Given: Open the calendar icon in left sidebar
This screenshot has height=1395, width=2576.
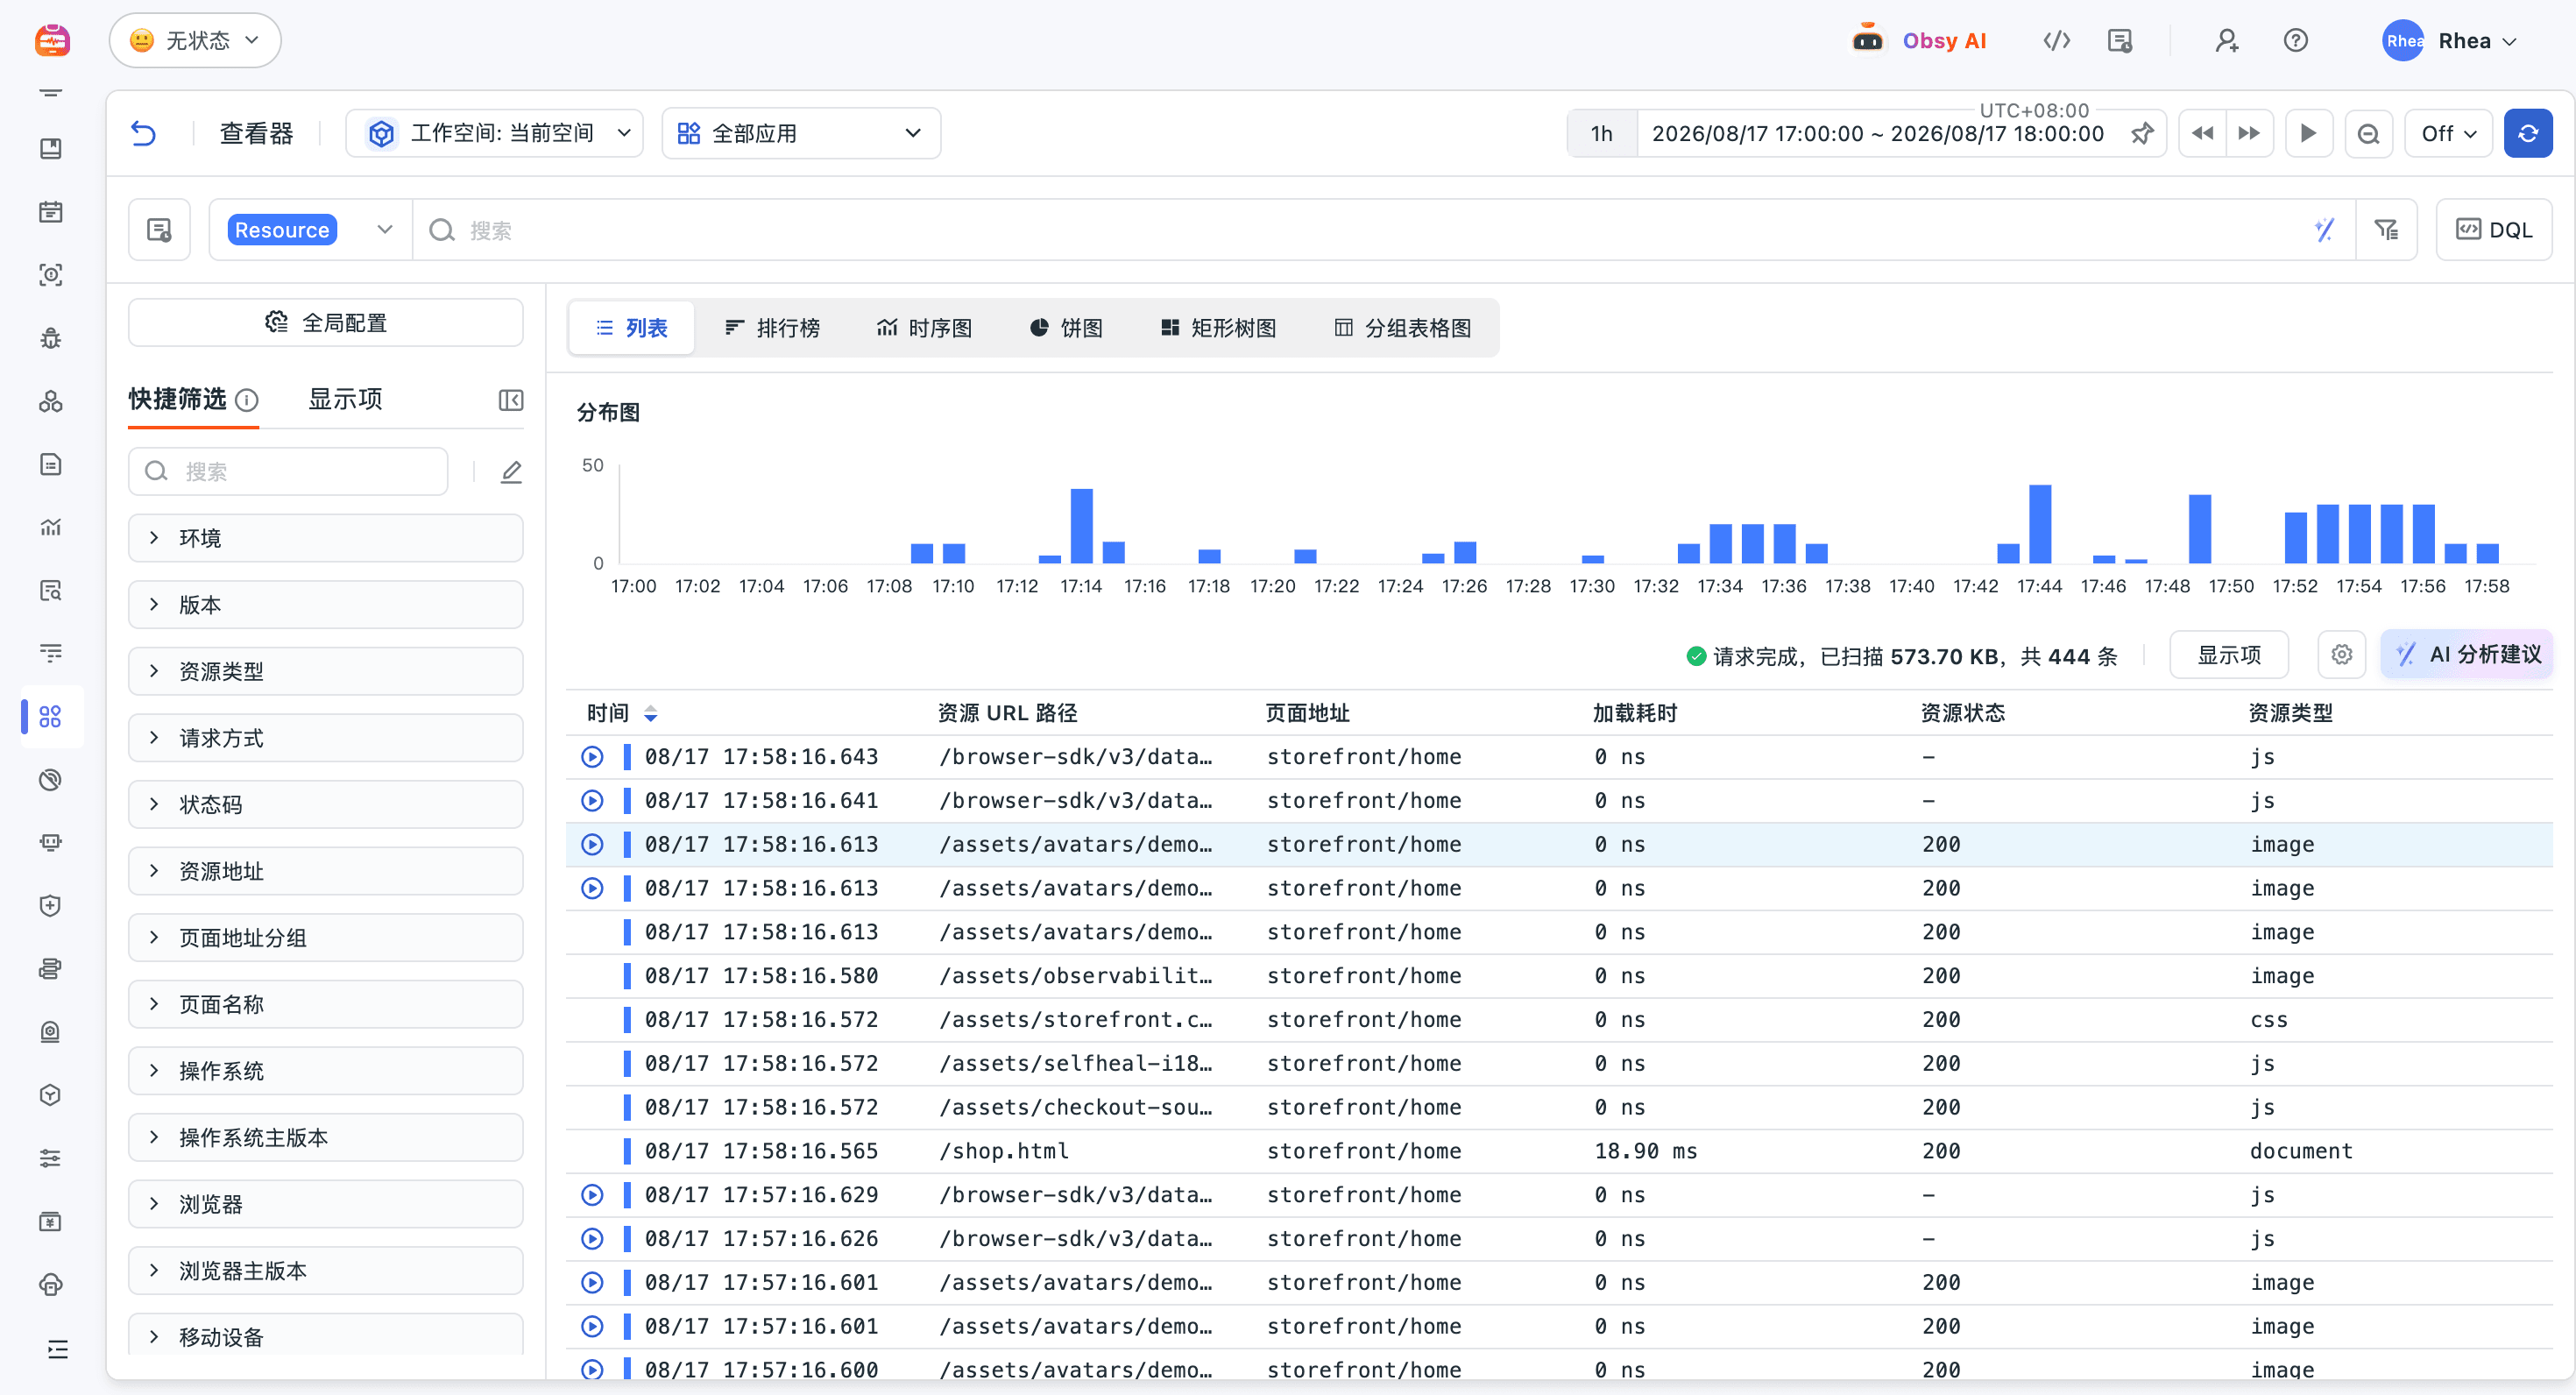Looking at the screenshot, I should coord(51,212).
